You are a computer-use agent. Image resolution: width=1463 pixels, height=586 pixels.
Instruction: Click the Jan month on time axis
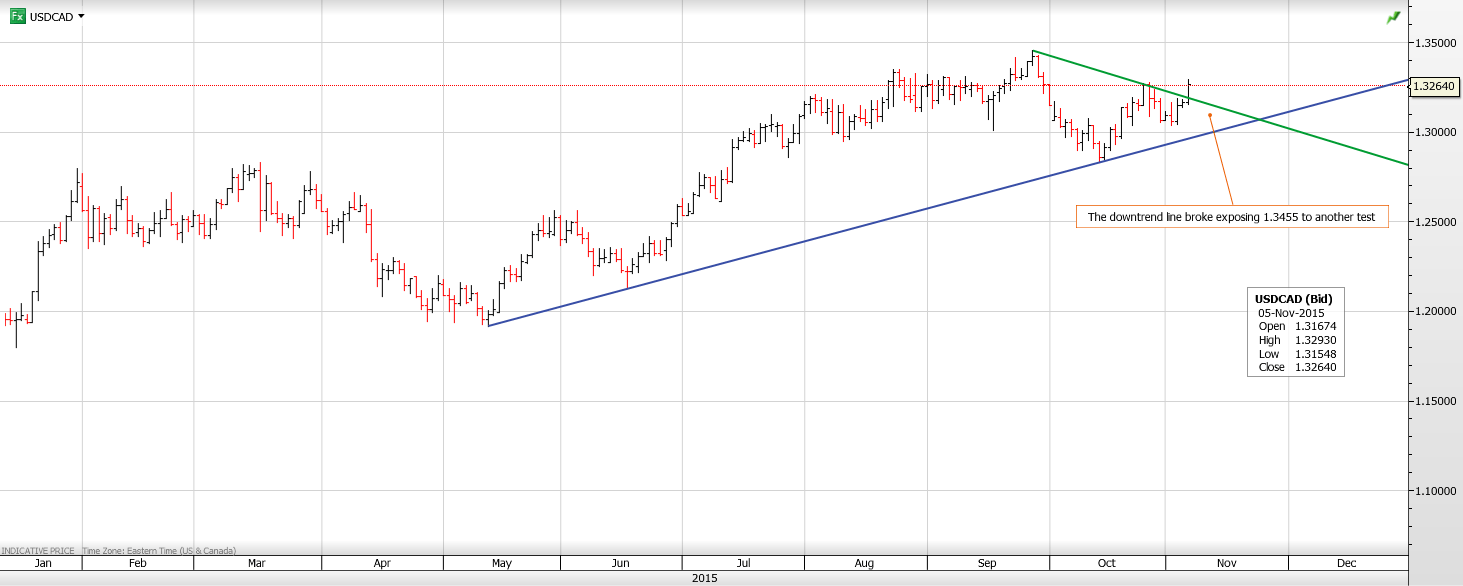pyautogui.click(x=42, y=563)
